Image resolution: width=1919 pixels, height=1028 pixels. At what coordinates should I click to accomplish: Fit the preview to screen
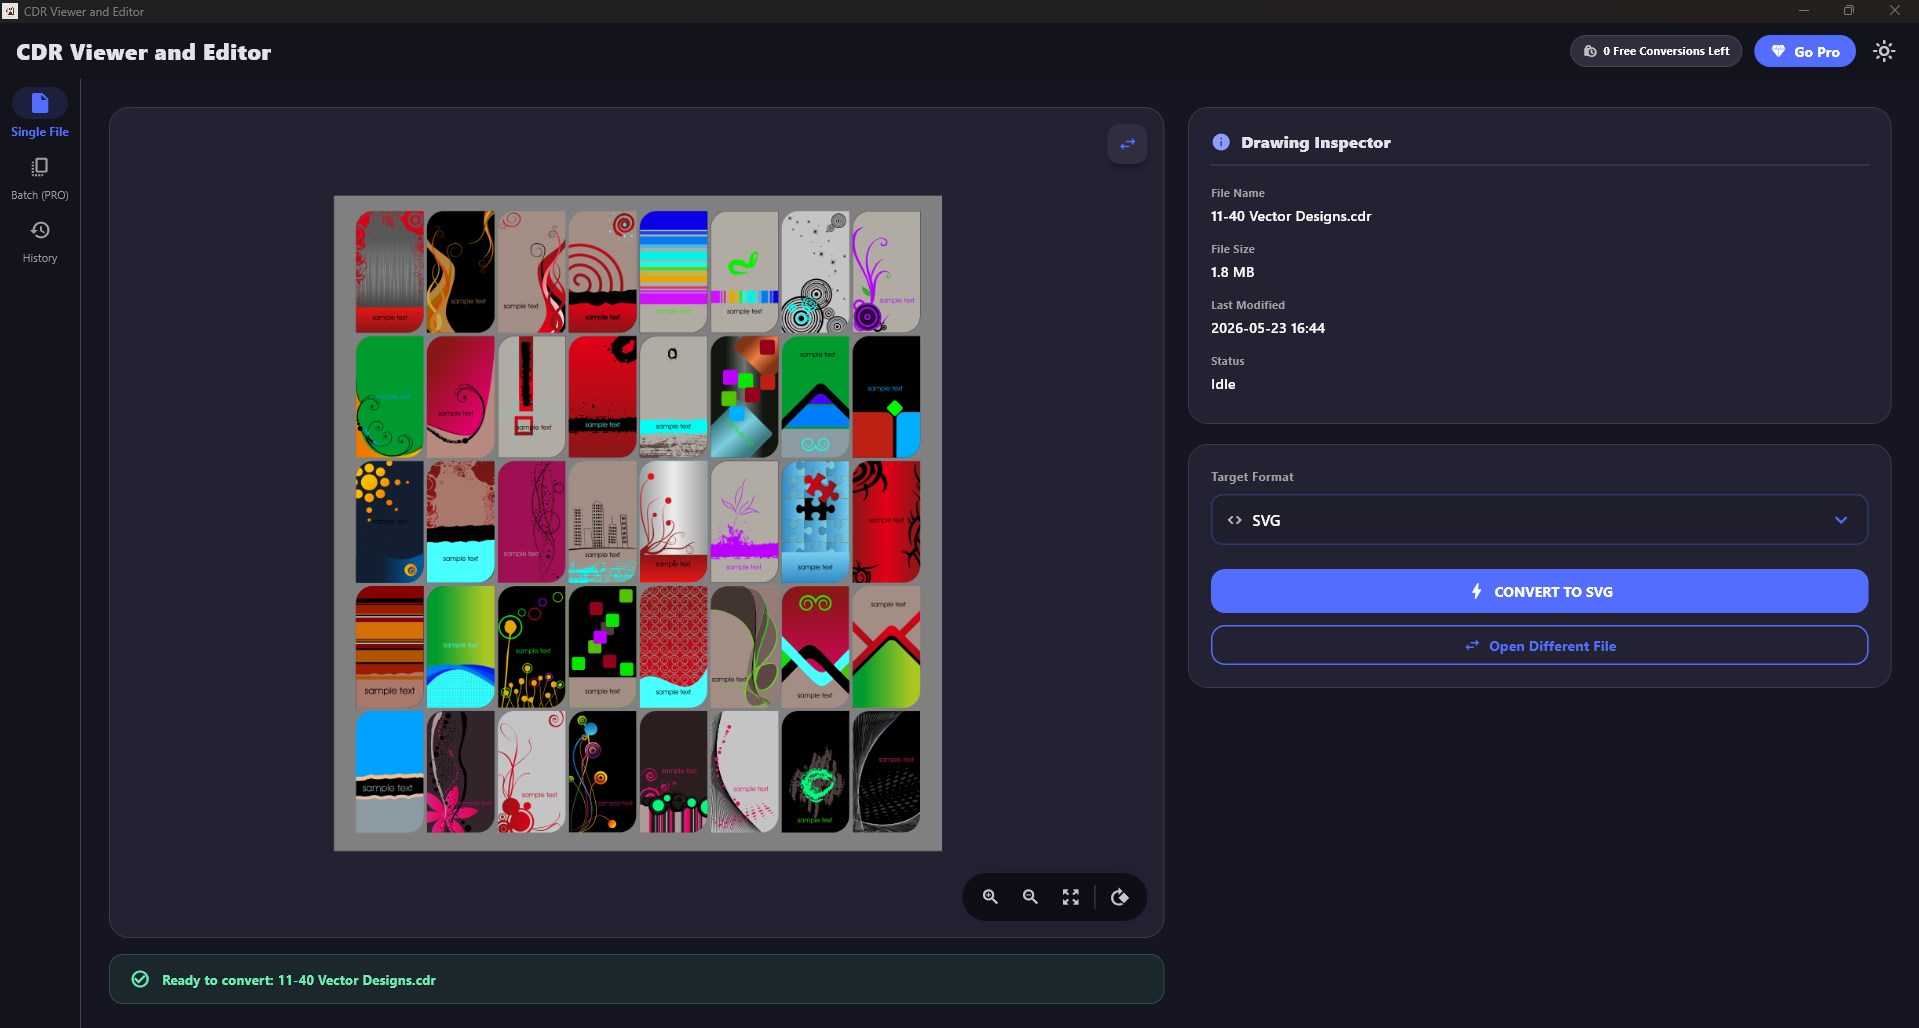click(x=1071, y=897)
